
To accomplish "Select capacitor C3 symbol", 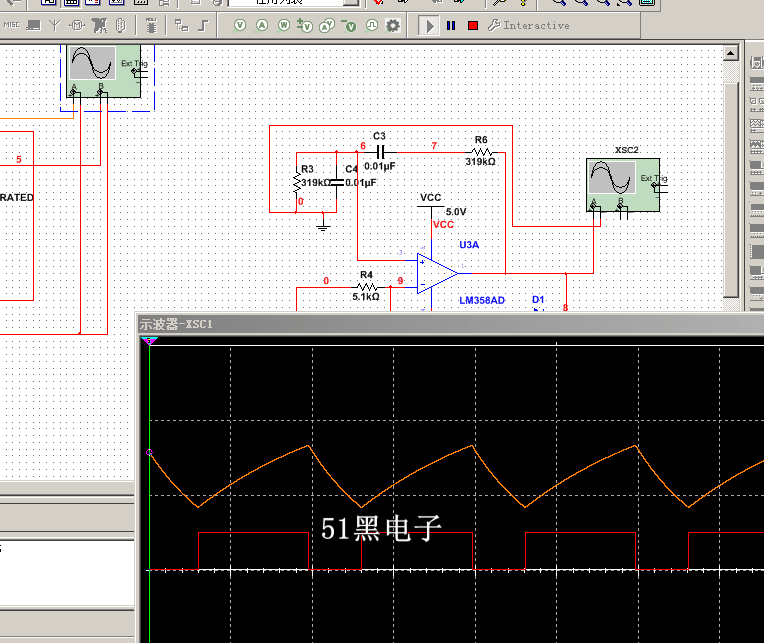I will coord(382,152).
